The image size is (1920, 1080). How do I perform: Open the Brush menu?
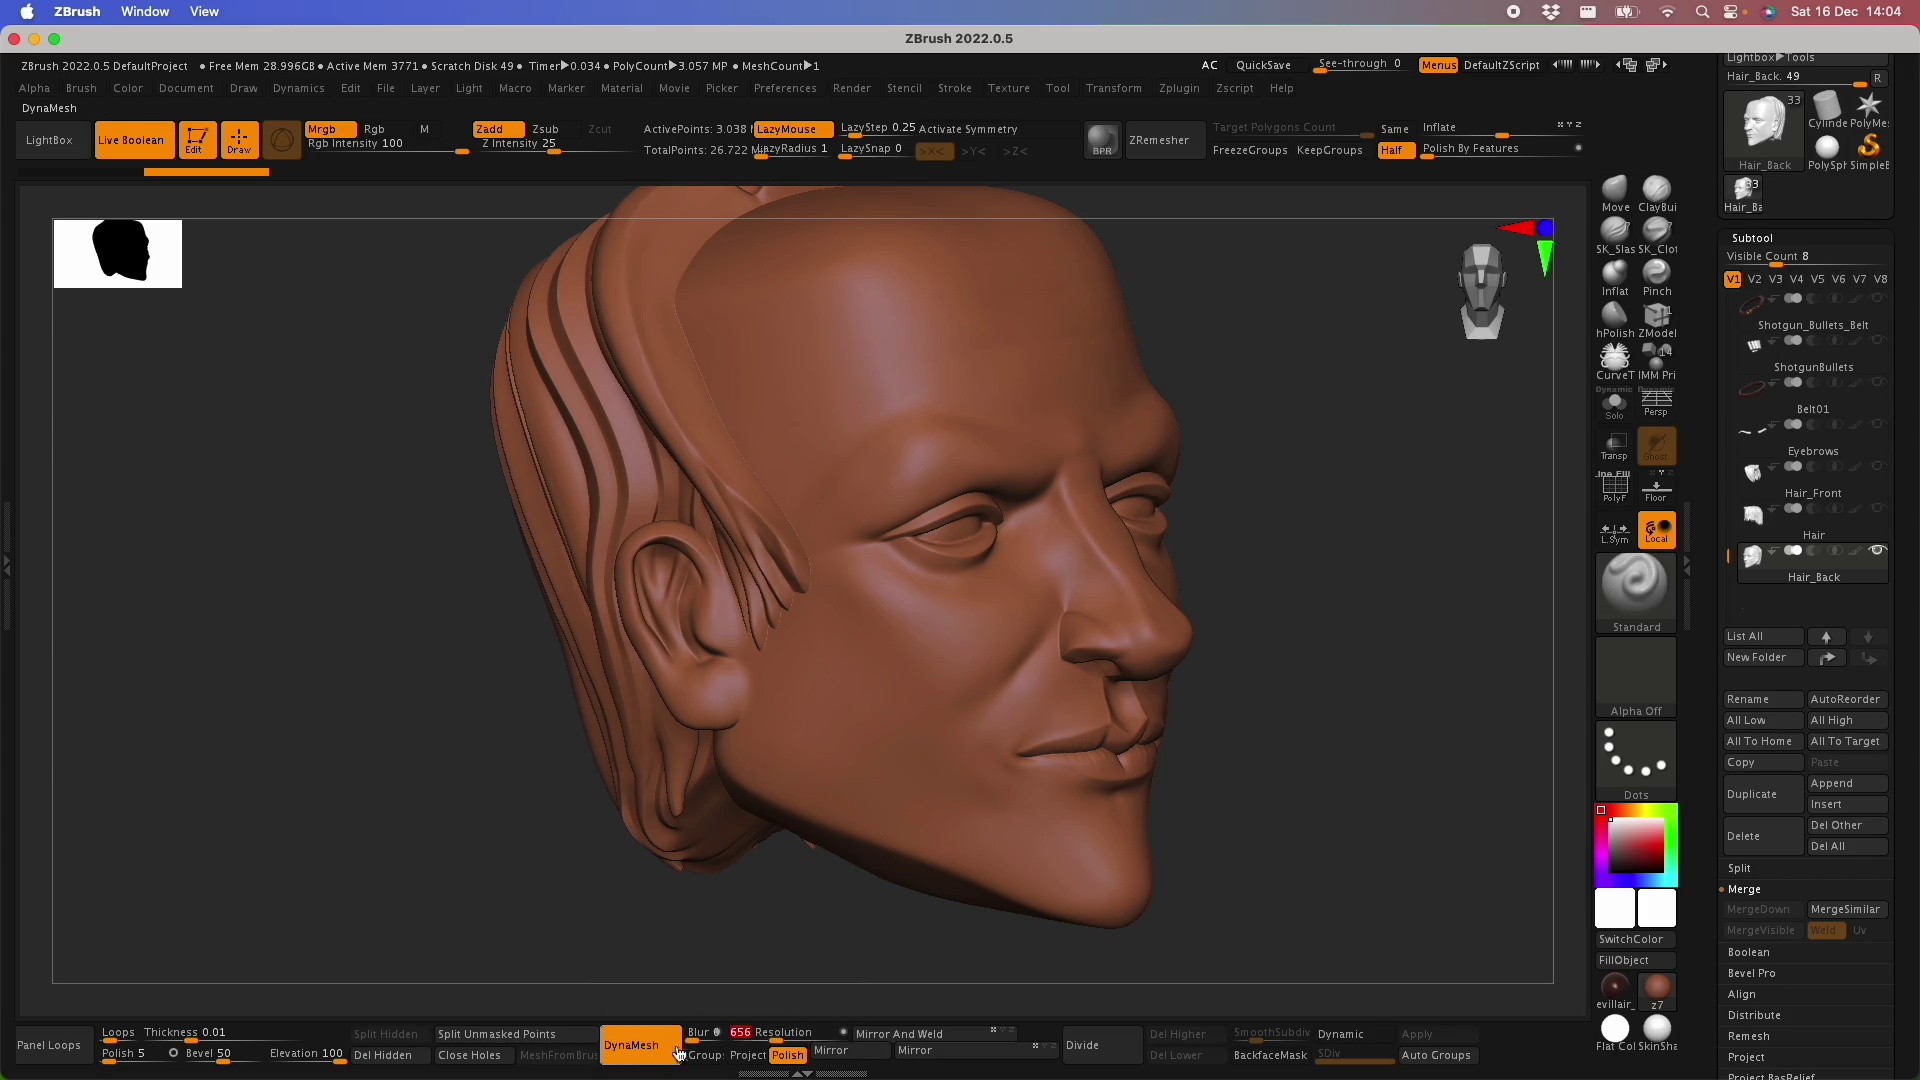pos(81,88)
